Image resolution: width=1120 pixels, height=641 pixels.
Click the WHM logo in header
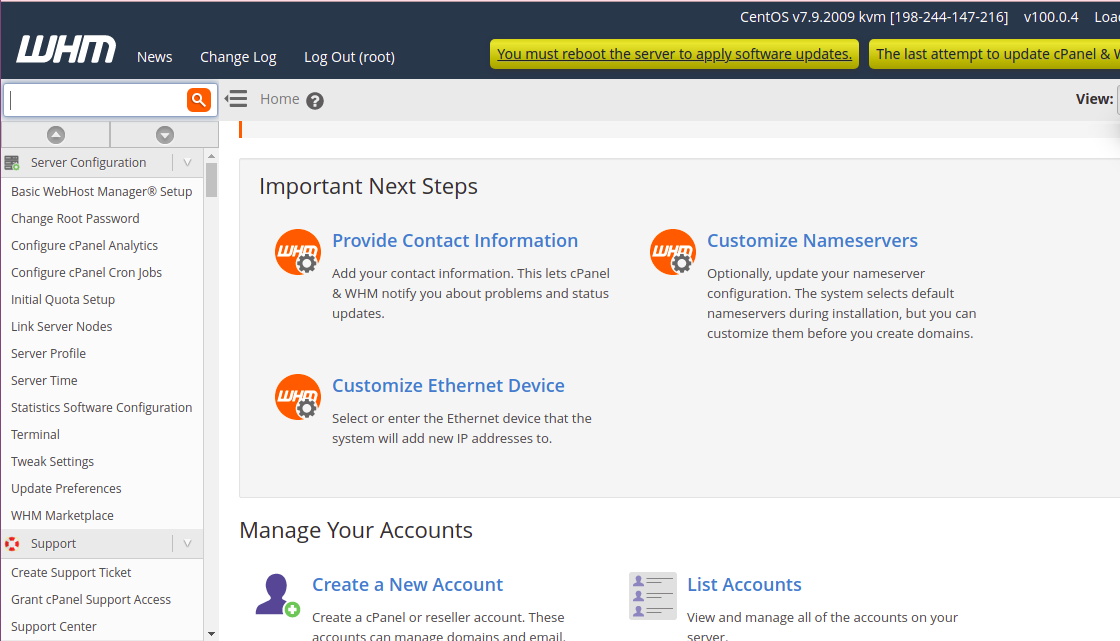pos(66,49)
